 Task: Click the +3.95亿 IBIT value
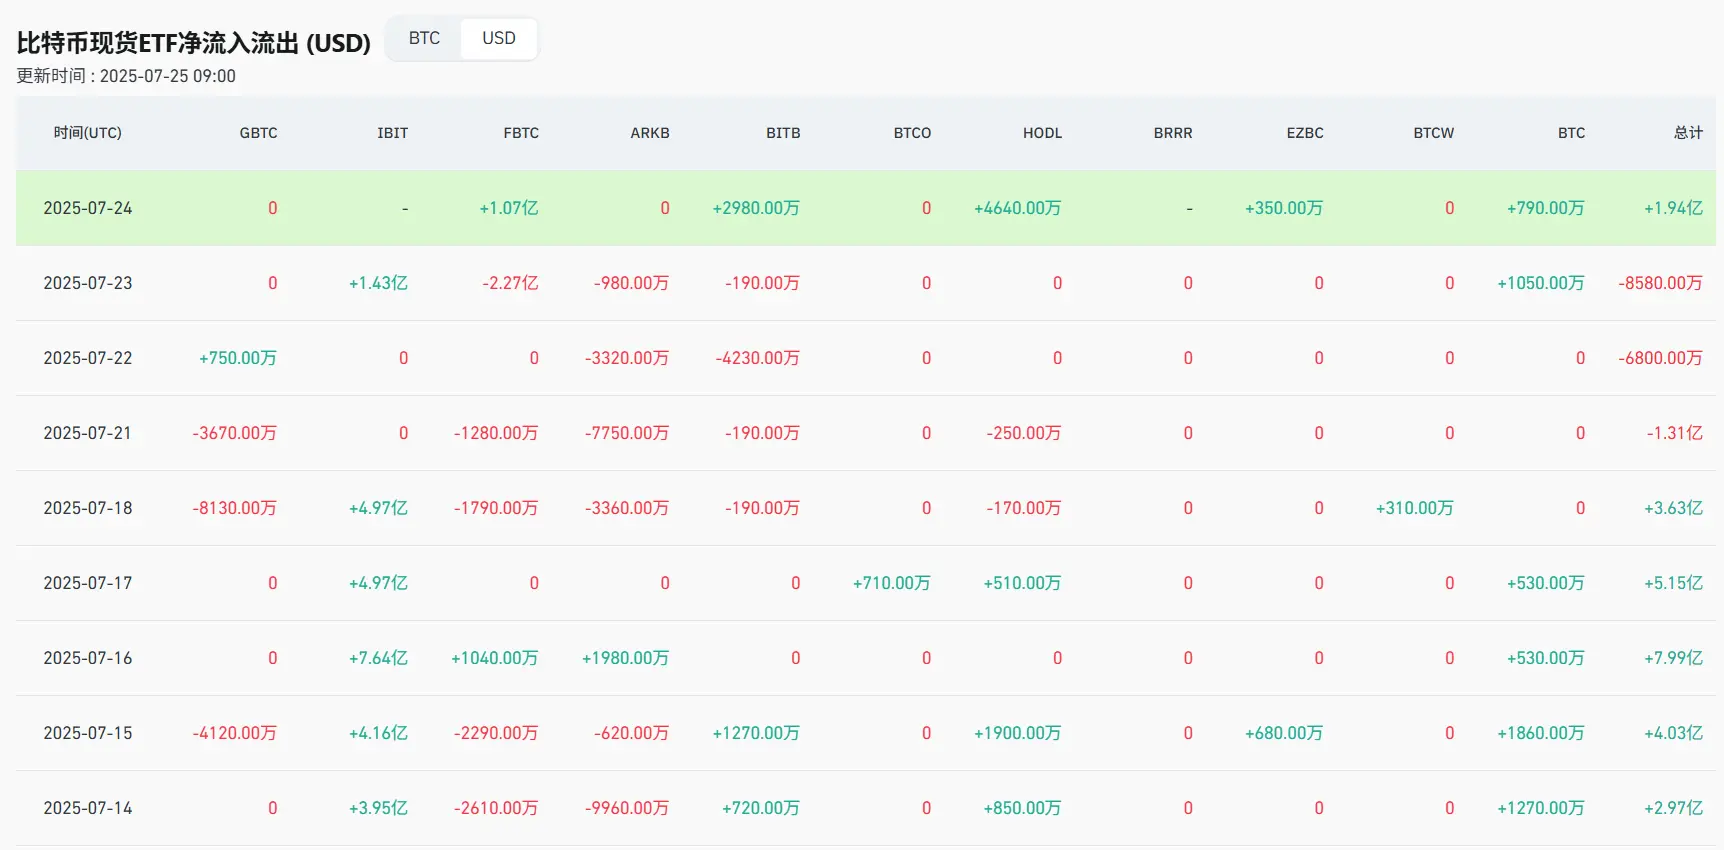click(379, 808)
